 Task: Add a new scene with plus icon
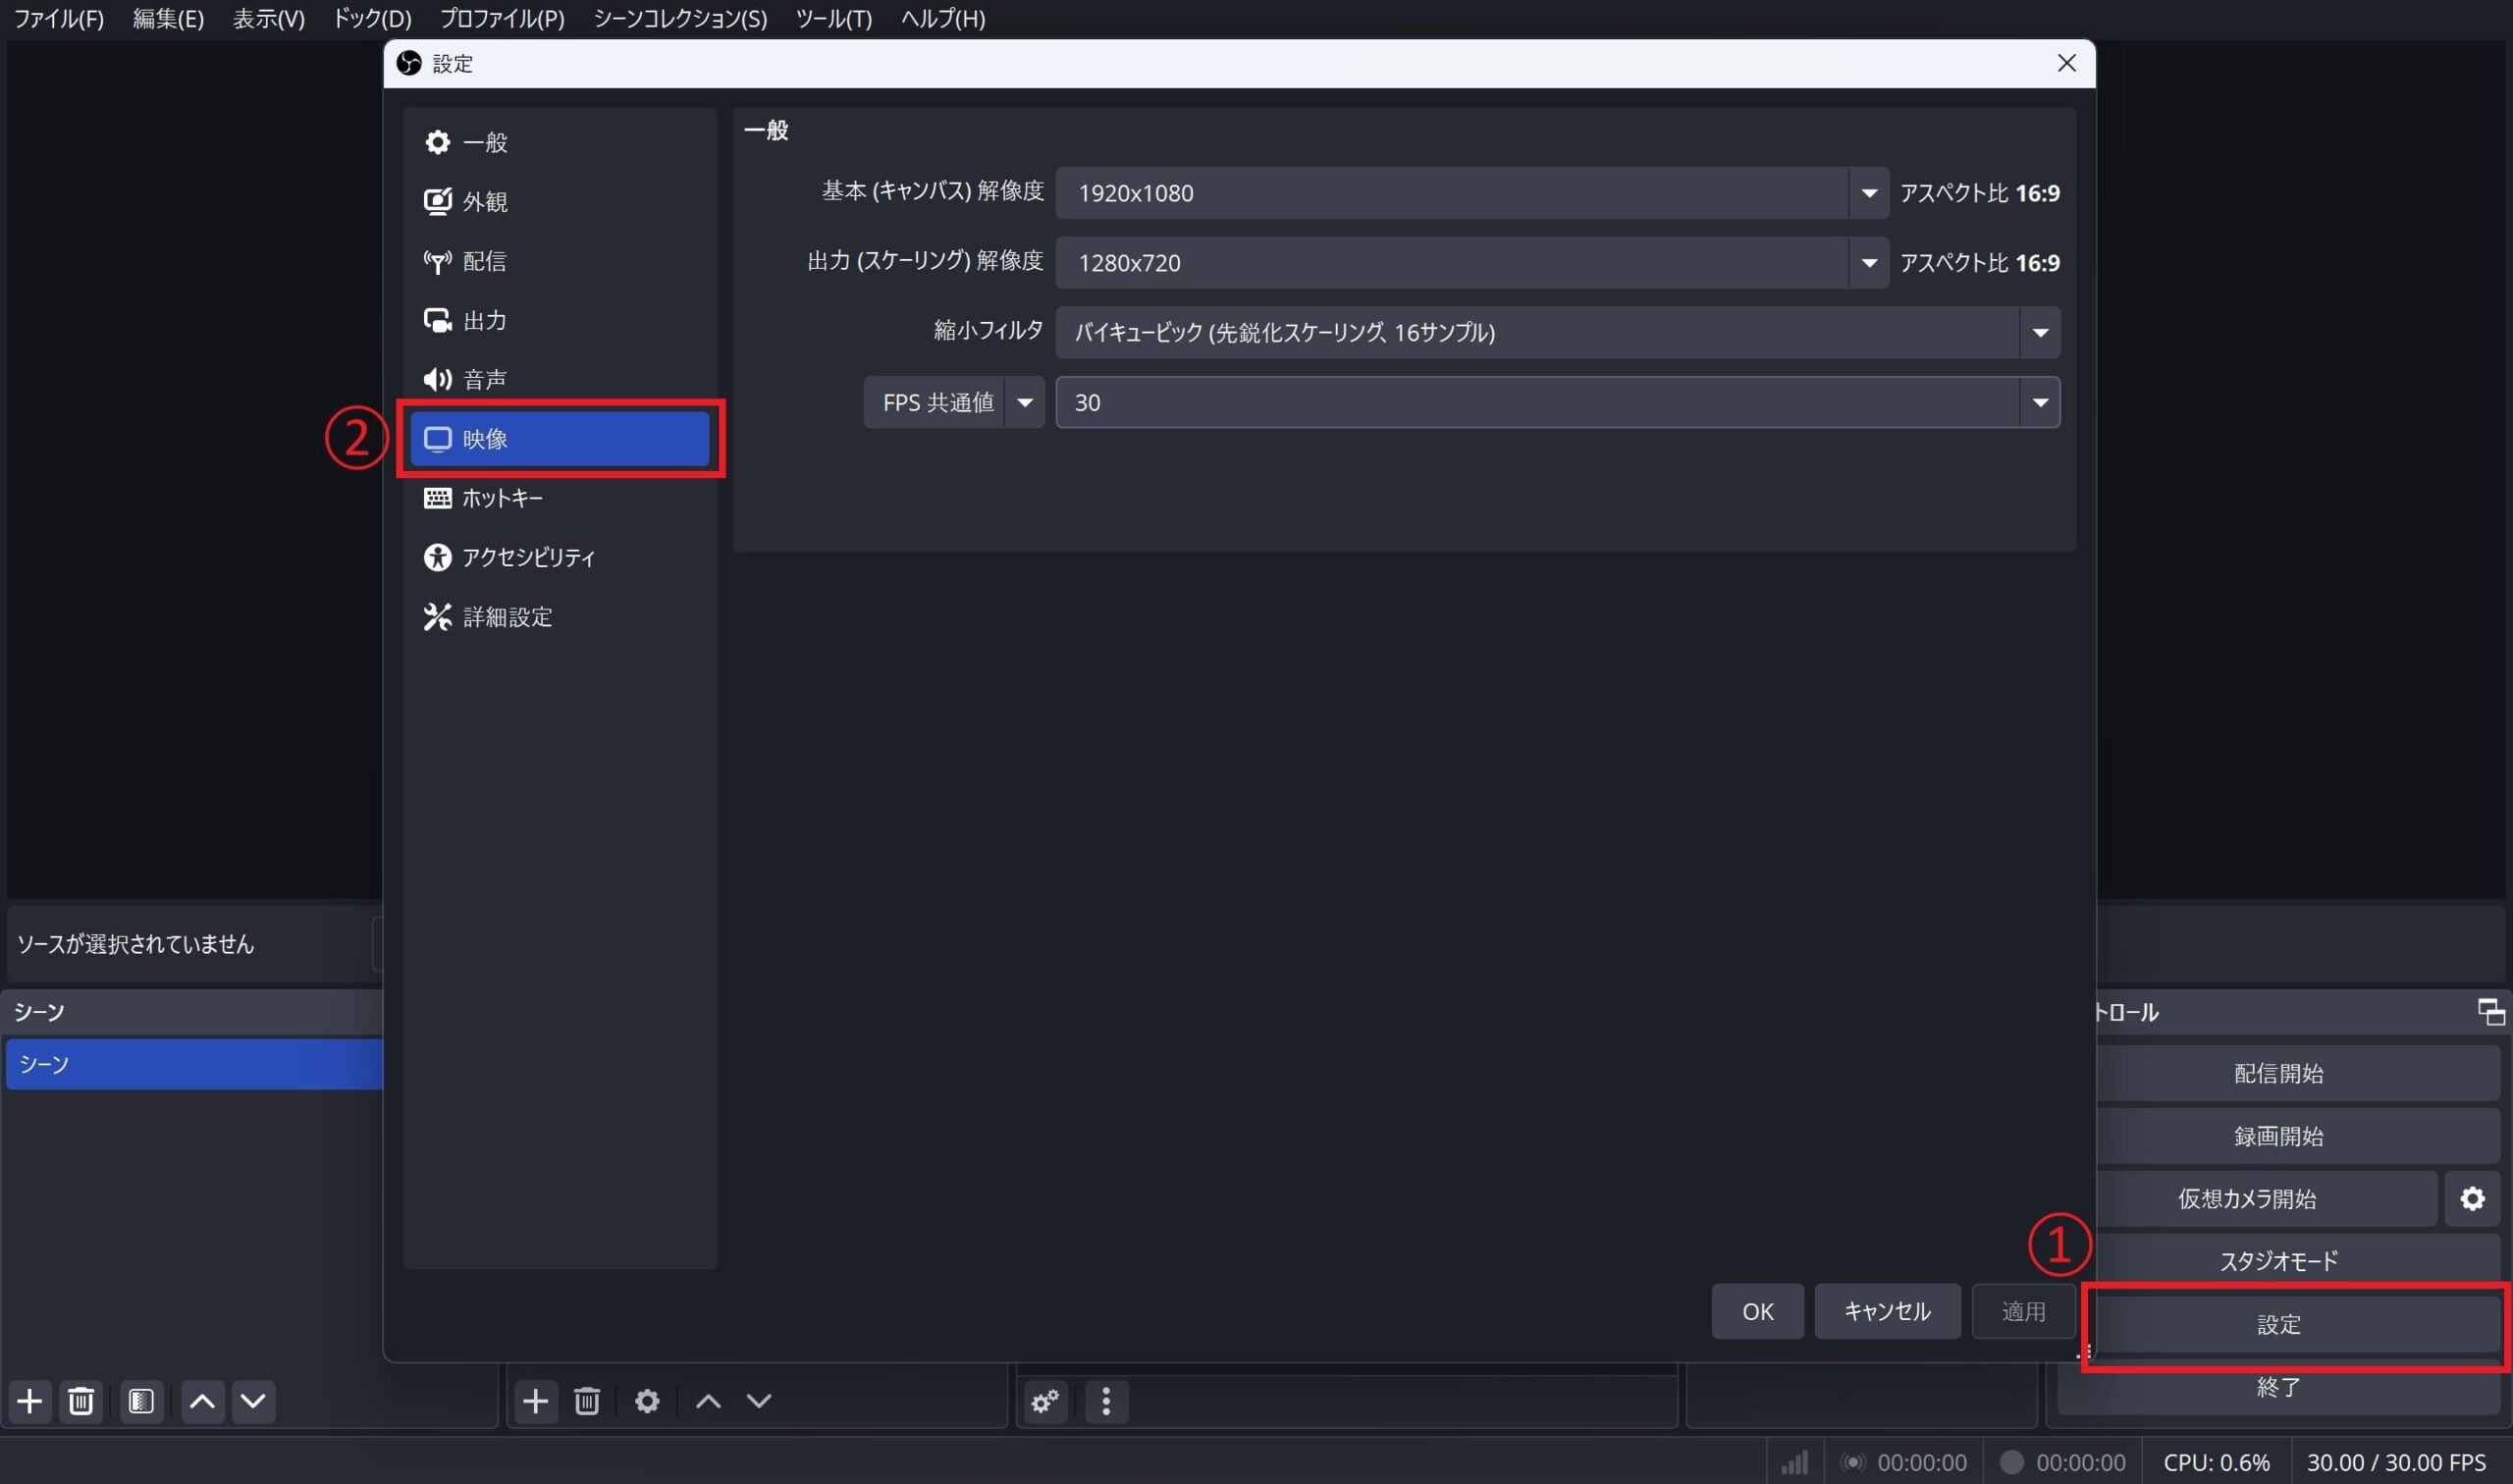click(x=30, y=1401)
